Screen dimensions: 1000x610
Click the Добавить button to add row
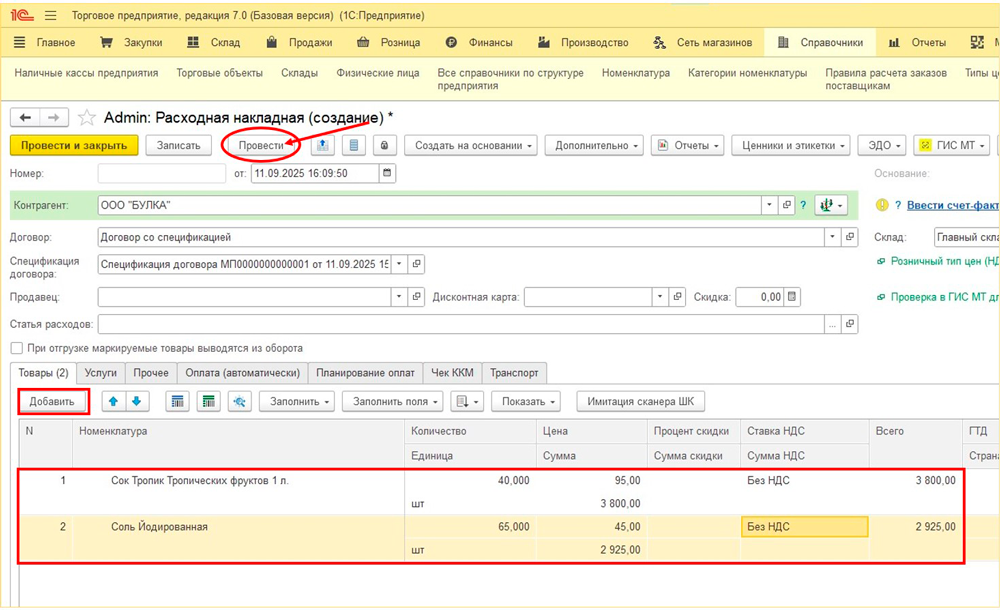53,401
